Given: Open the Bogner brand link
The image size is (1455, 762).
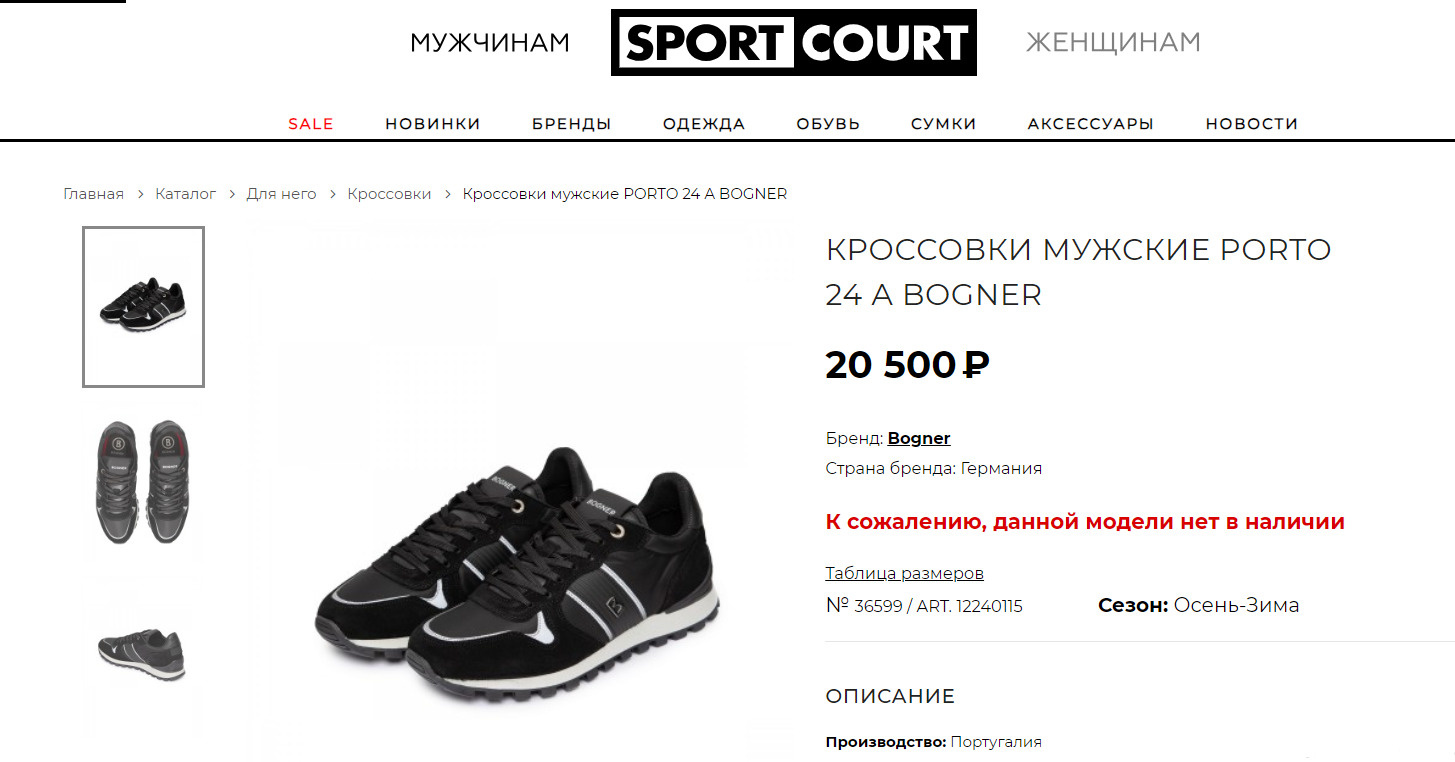Looking at the screenshot, I should (x=919, y=438).
